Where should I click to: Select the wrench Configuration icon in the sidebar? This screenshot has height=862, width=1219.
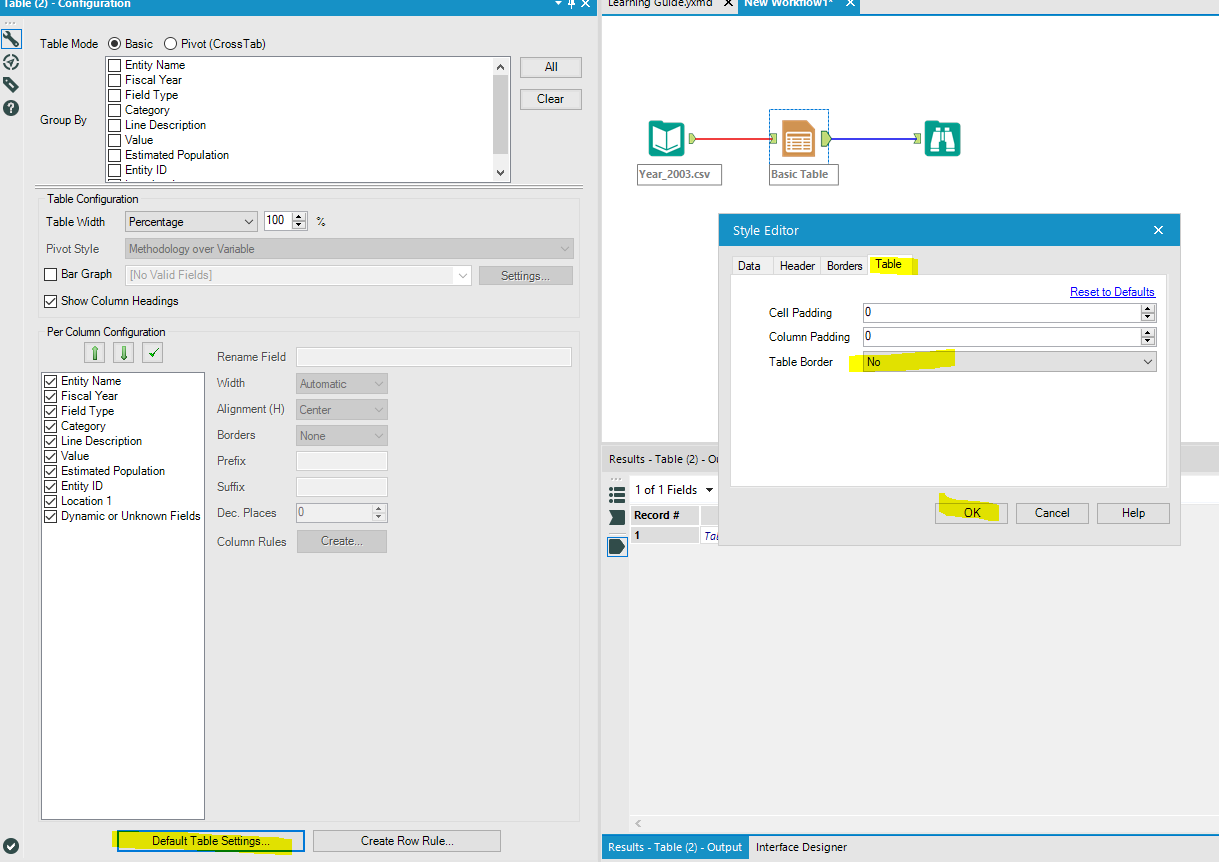click(12, 38)
